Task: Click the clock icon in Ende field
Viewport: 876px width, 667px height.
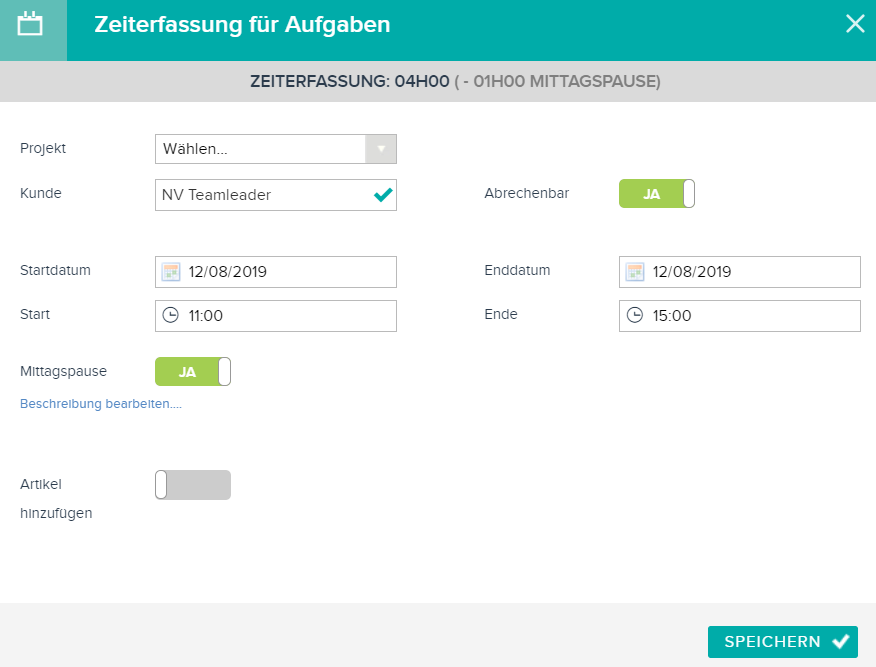Action: [x=635, y=315]
